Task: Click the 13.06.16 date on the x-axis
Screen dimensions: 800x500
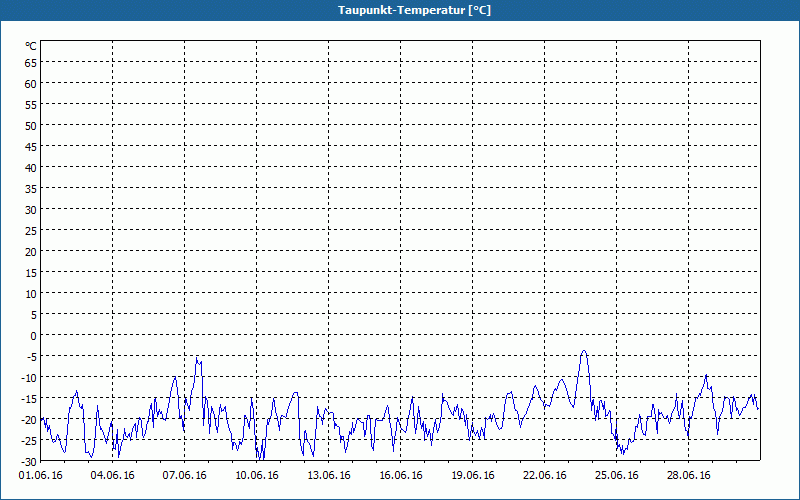Action: 329,475
